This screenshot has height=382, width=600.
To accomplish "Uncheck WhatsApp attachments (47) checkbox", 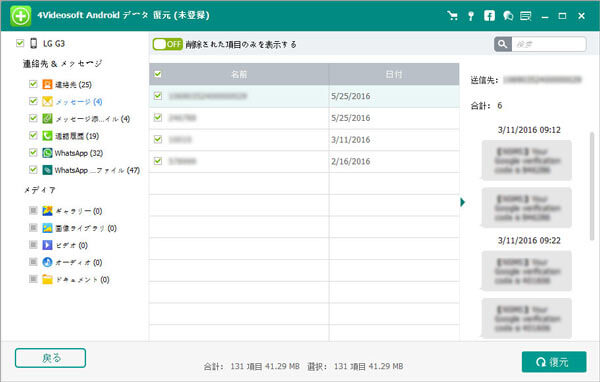I will click(x=33, y=169).
